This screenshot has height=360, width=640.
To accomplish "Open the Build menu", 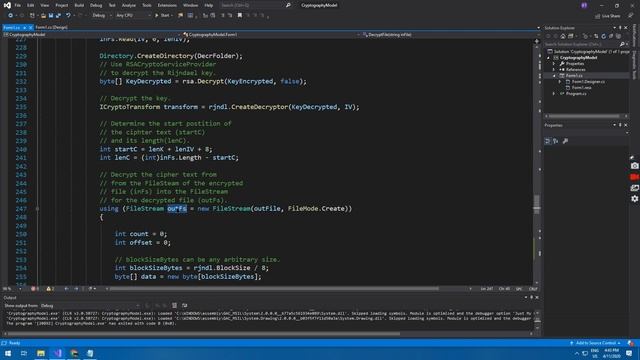I will (x=79, y=5).
